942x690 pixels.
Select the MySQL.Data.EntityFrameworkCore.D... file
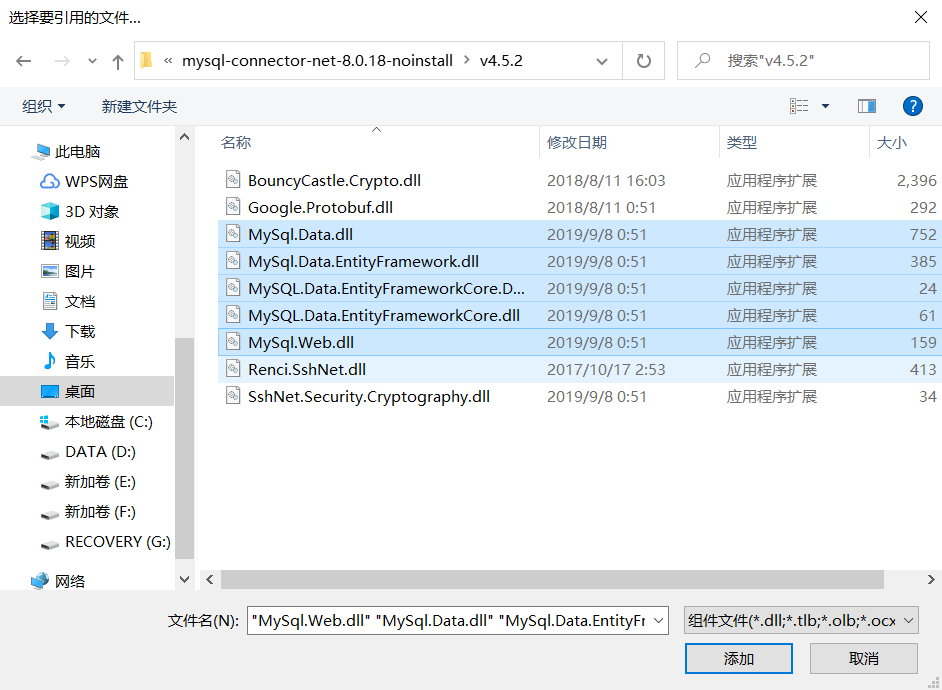point(580,288)
